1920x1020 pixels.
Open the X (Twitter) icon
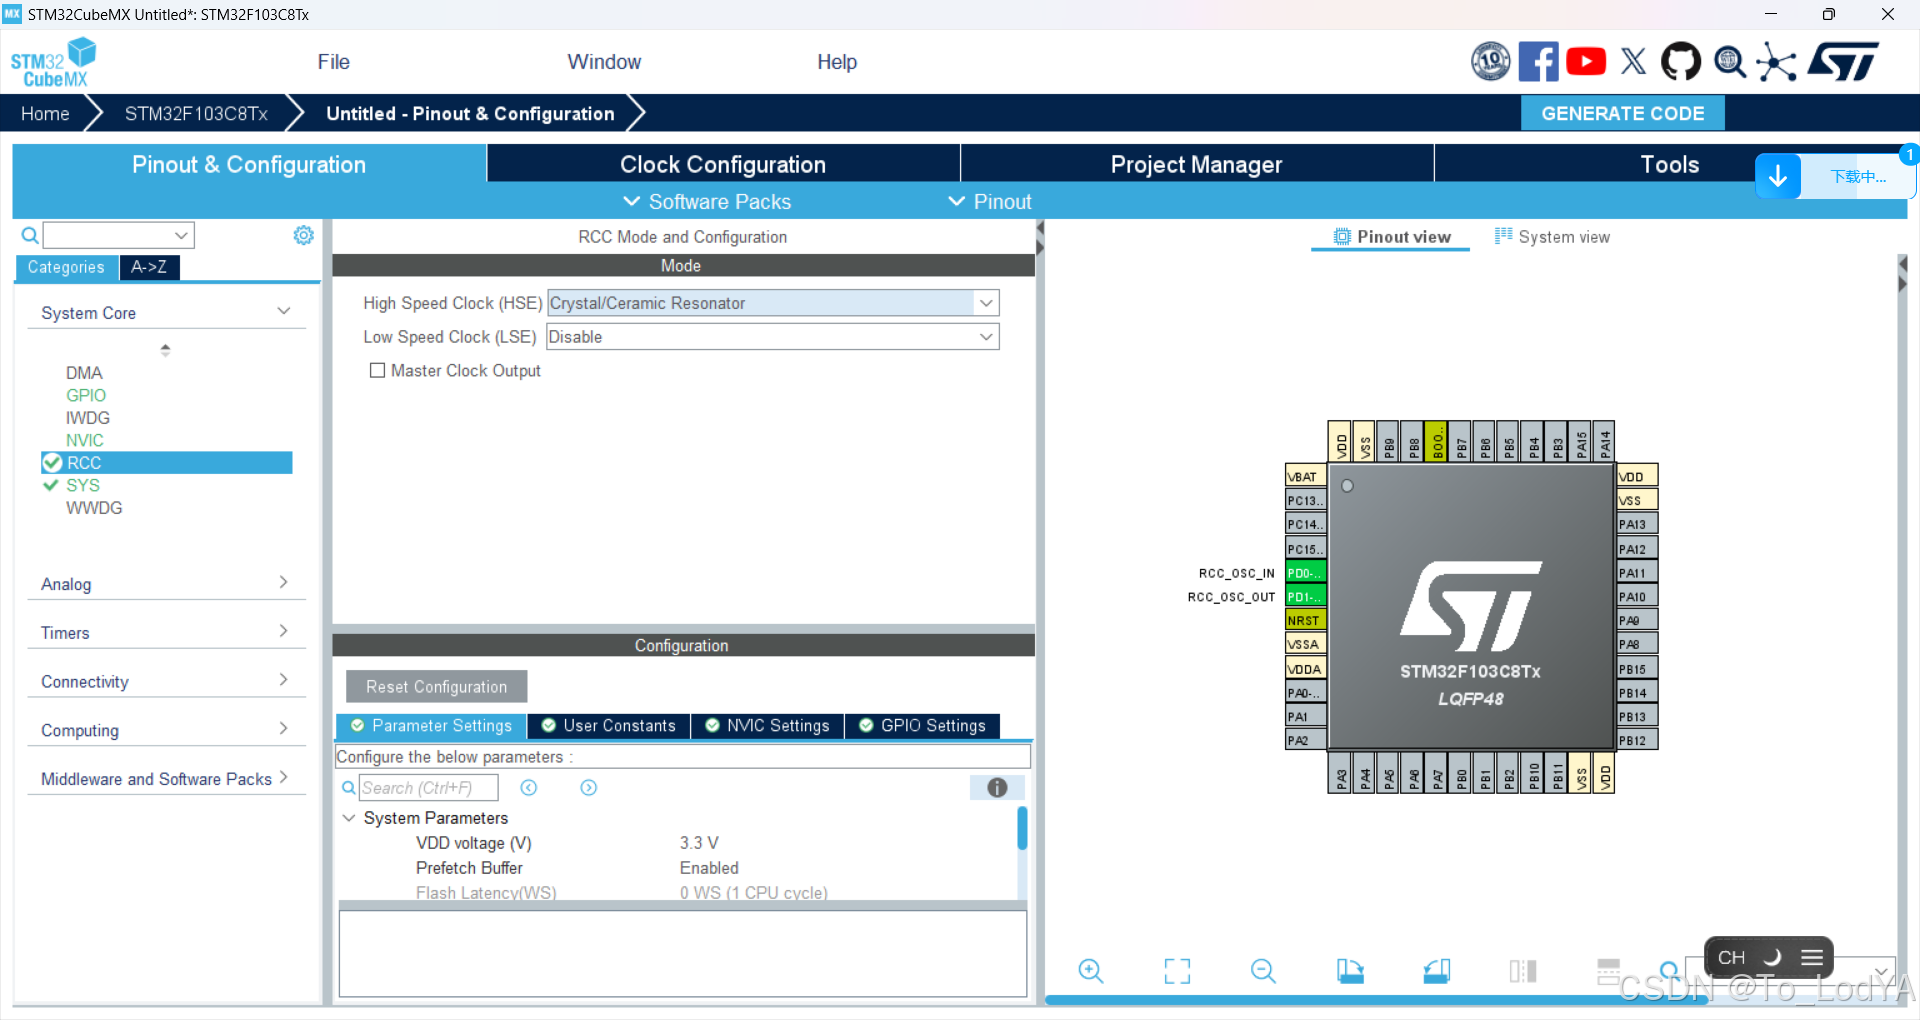[1633, 62]
